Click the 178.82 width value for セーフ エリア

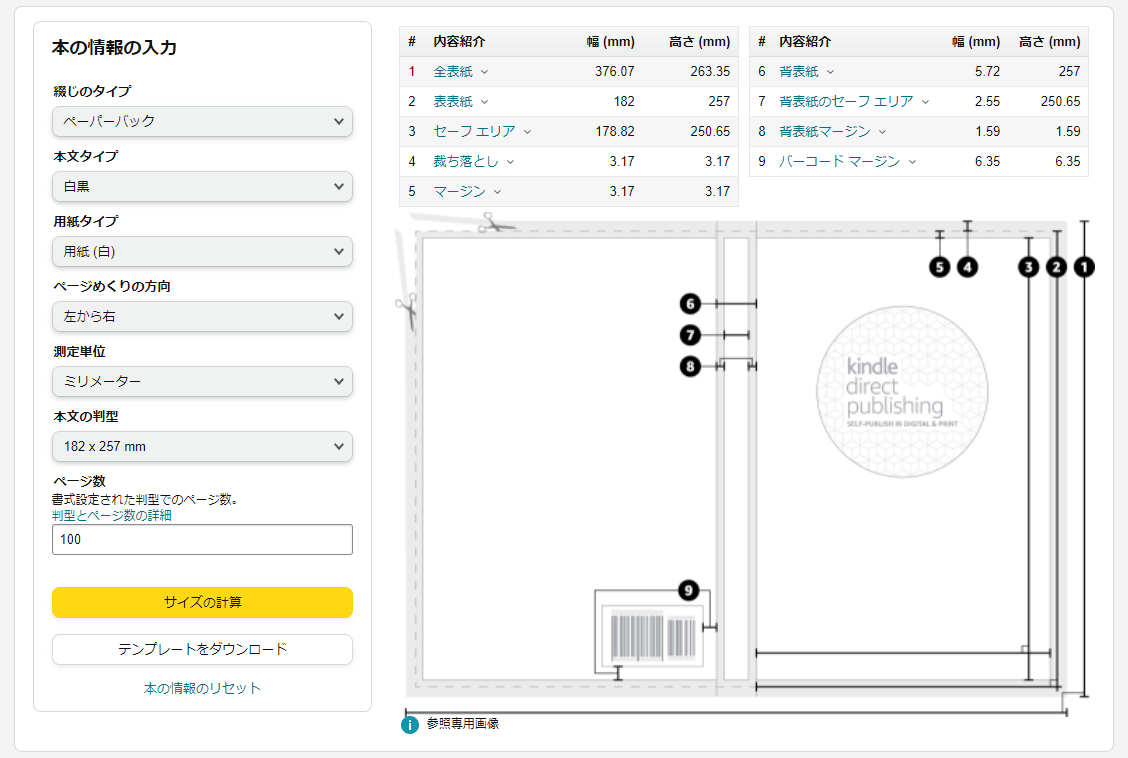click(x=614, y=132)
